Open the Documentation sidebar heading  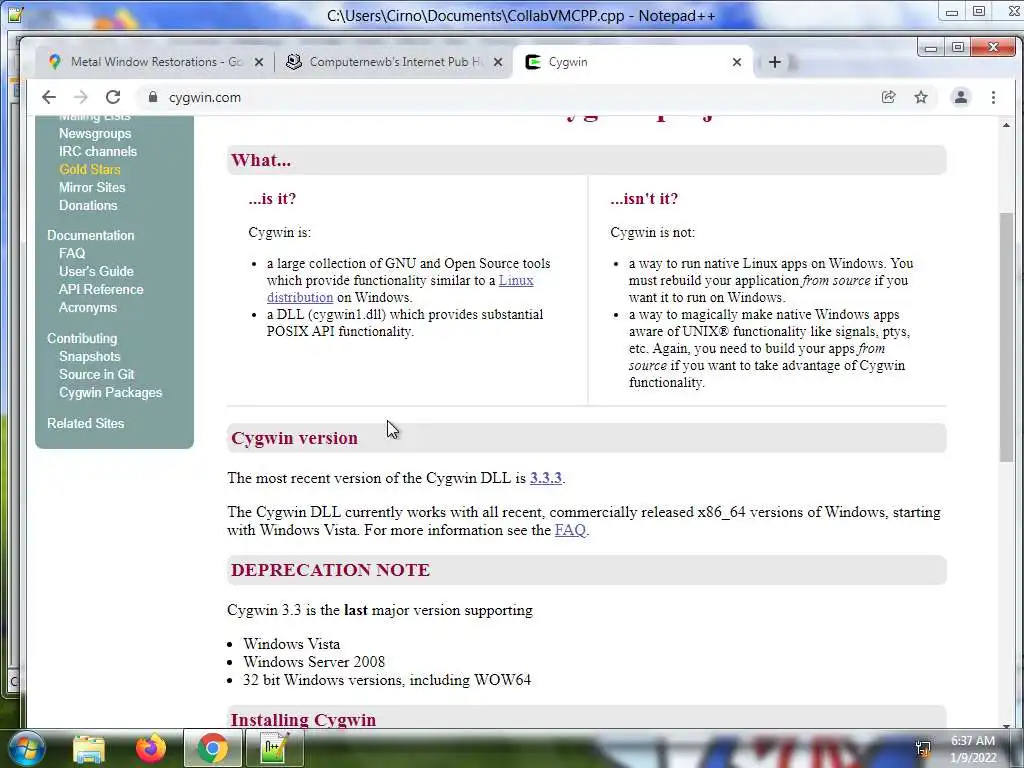point(91,235)
